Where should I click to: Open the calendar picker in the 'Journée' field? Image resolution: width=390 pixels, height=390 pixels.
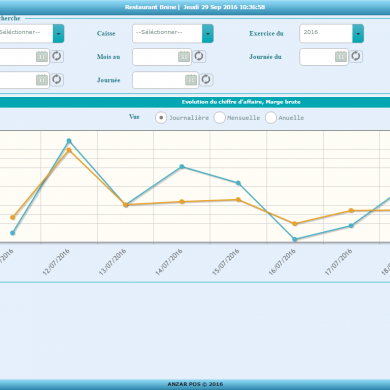pyautogui.click(x=191, y=80)
